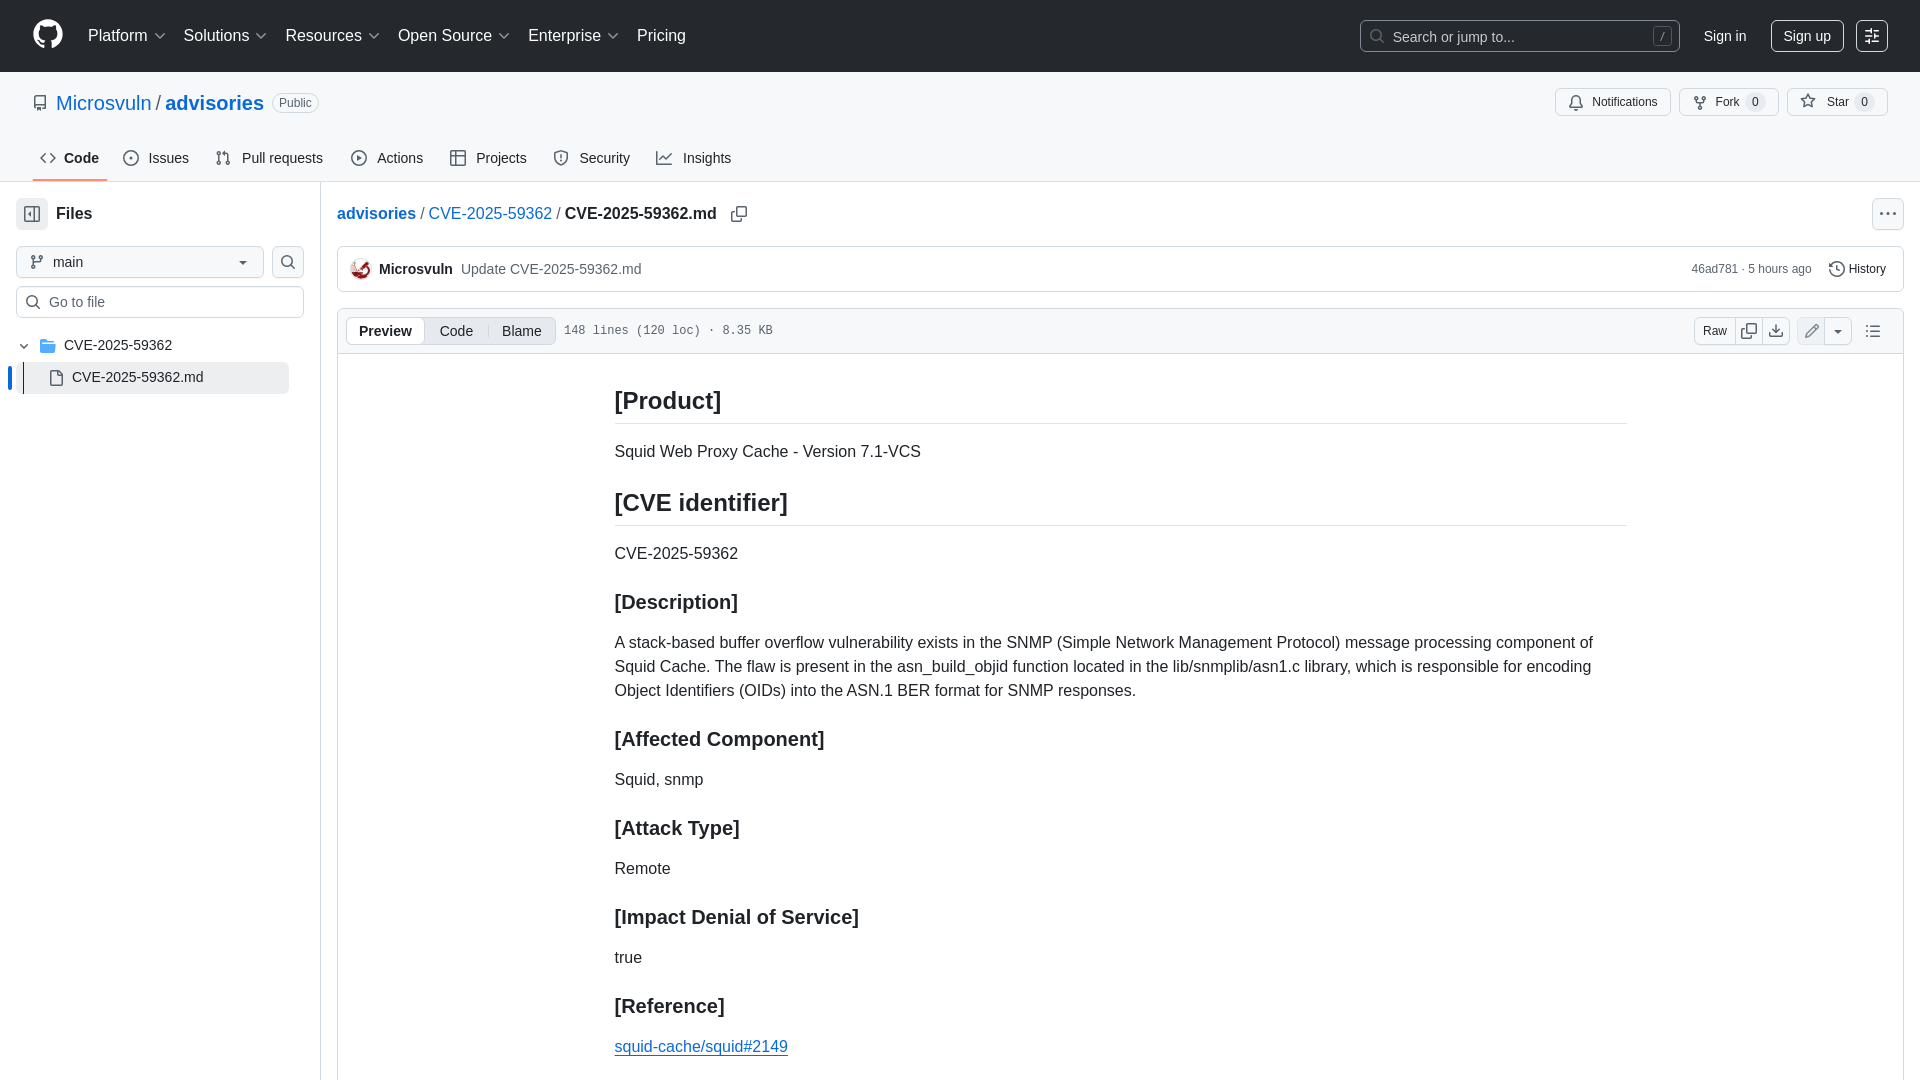Click Sign in link
The image size is (1920, 1080).
pos(1725,36)
